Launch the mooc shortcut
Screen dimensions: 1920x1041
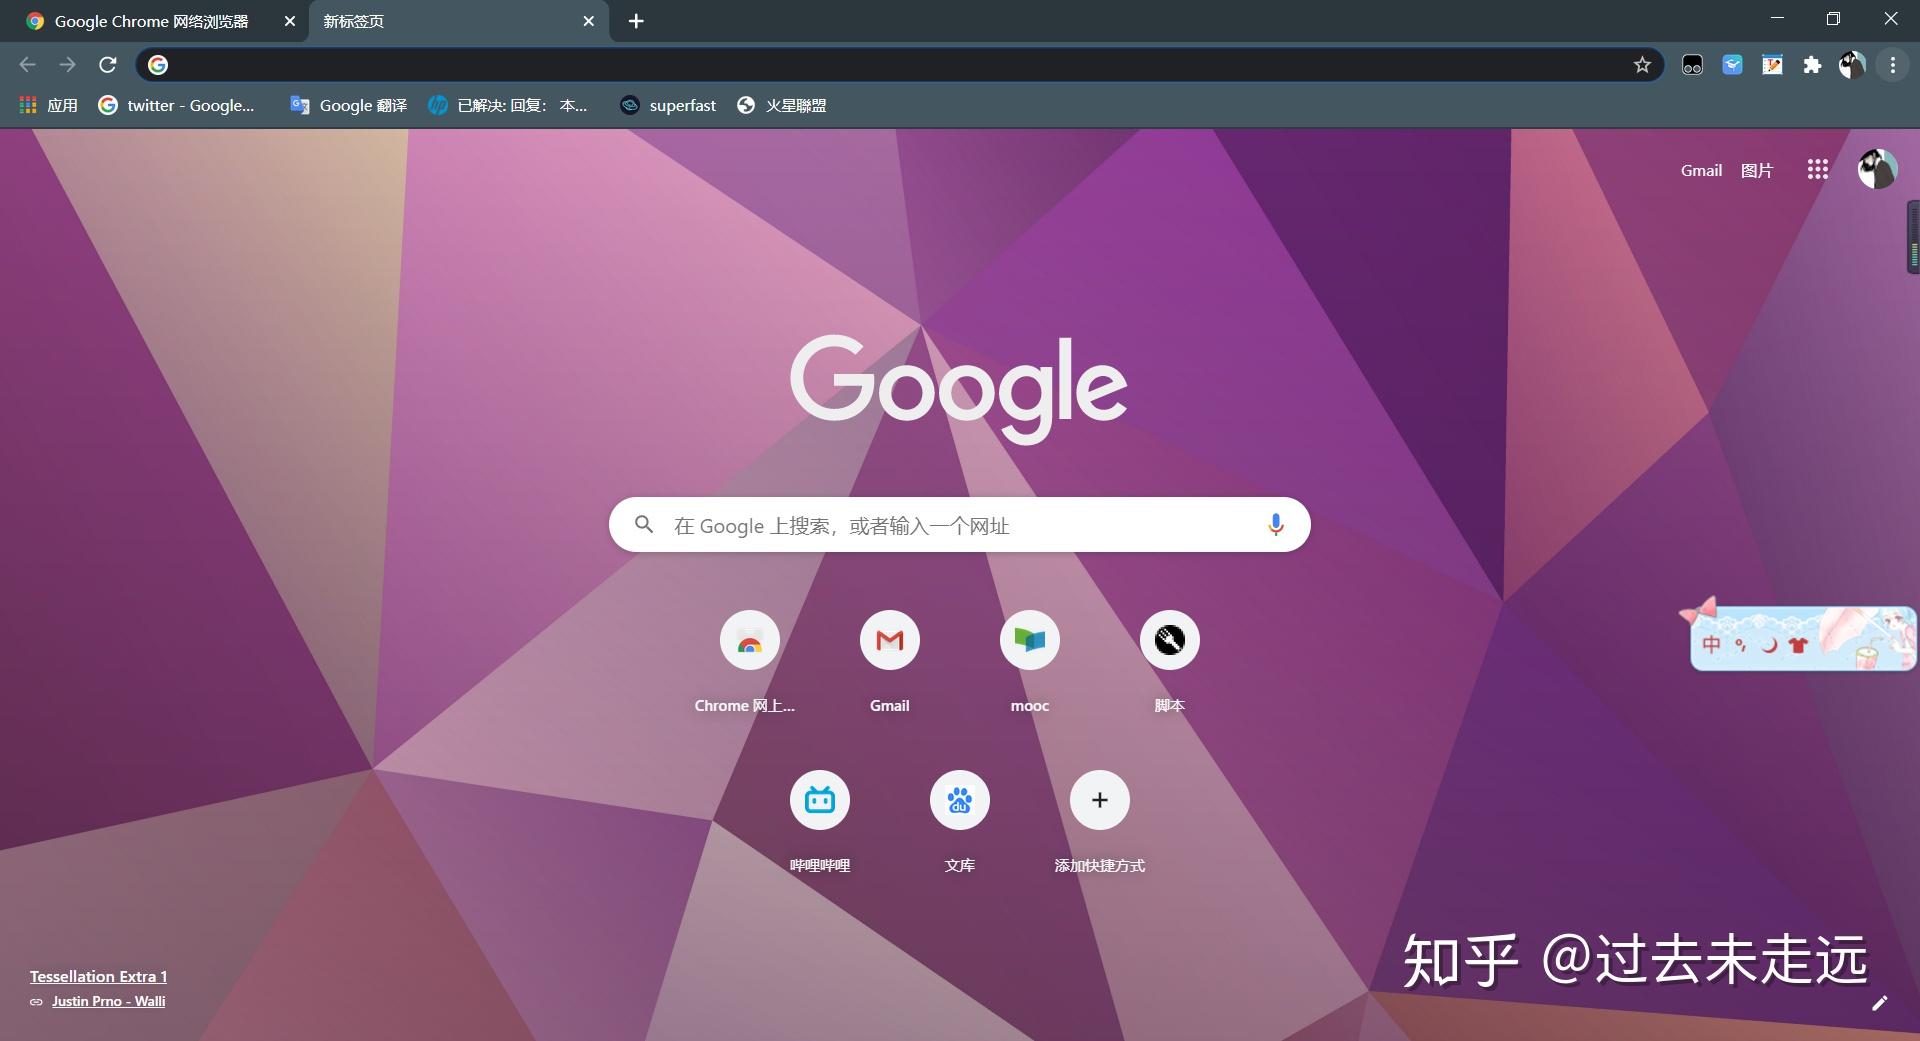tap(1029, 640)
